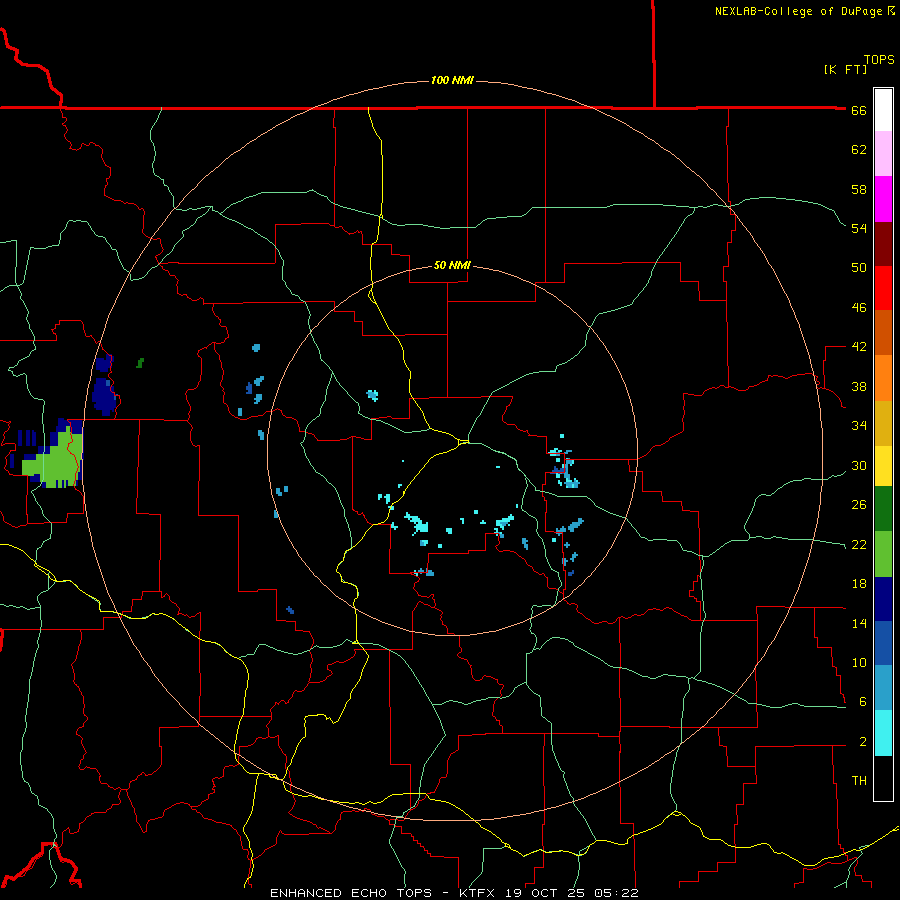
Task: Select the cyan legend color swatch
Action: point(883,734)
